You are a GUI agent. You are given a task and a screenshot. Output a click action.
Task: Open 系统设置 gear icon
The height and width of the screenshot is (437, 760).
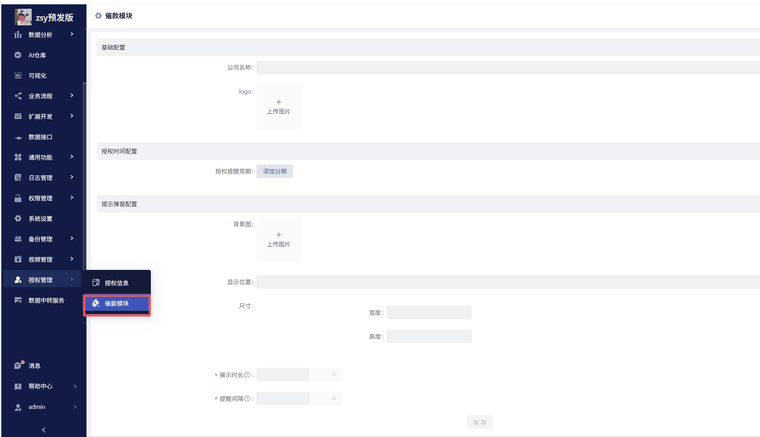[x=18, y=218]
